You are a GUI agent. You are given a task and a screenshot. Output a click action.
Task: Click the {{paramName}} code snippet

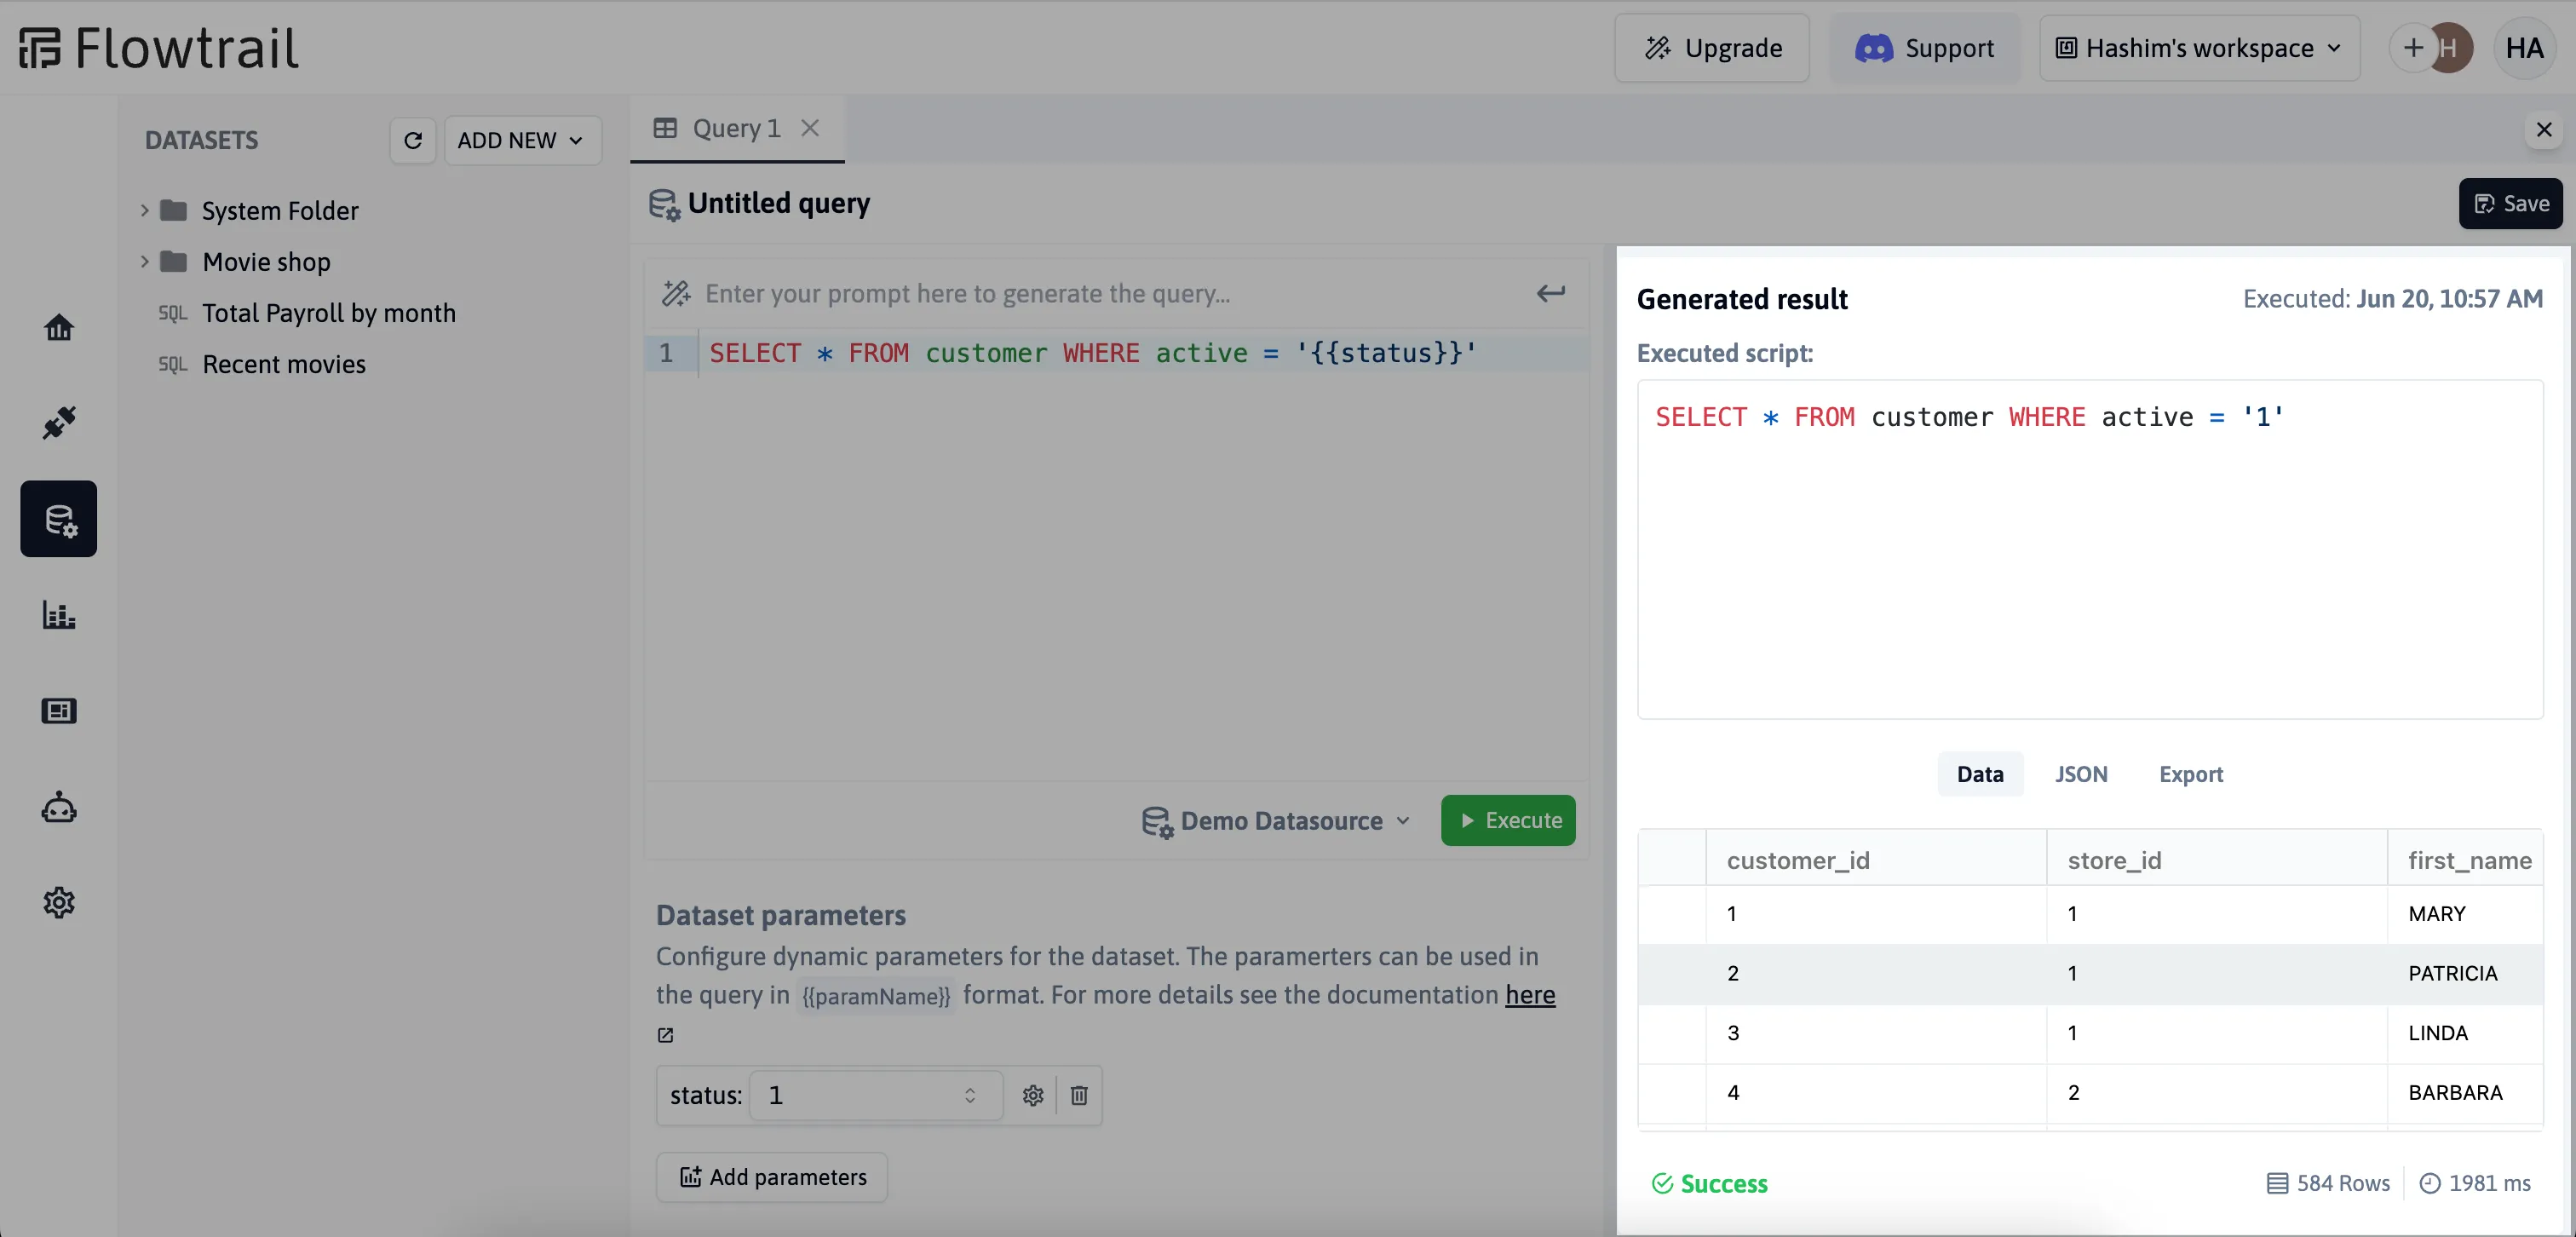876,996
